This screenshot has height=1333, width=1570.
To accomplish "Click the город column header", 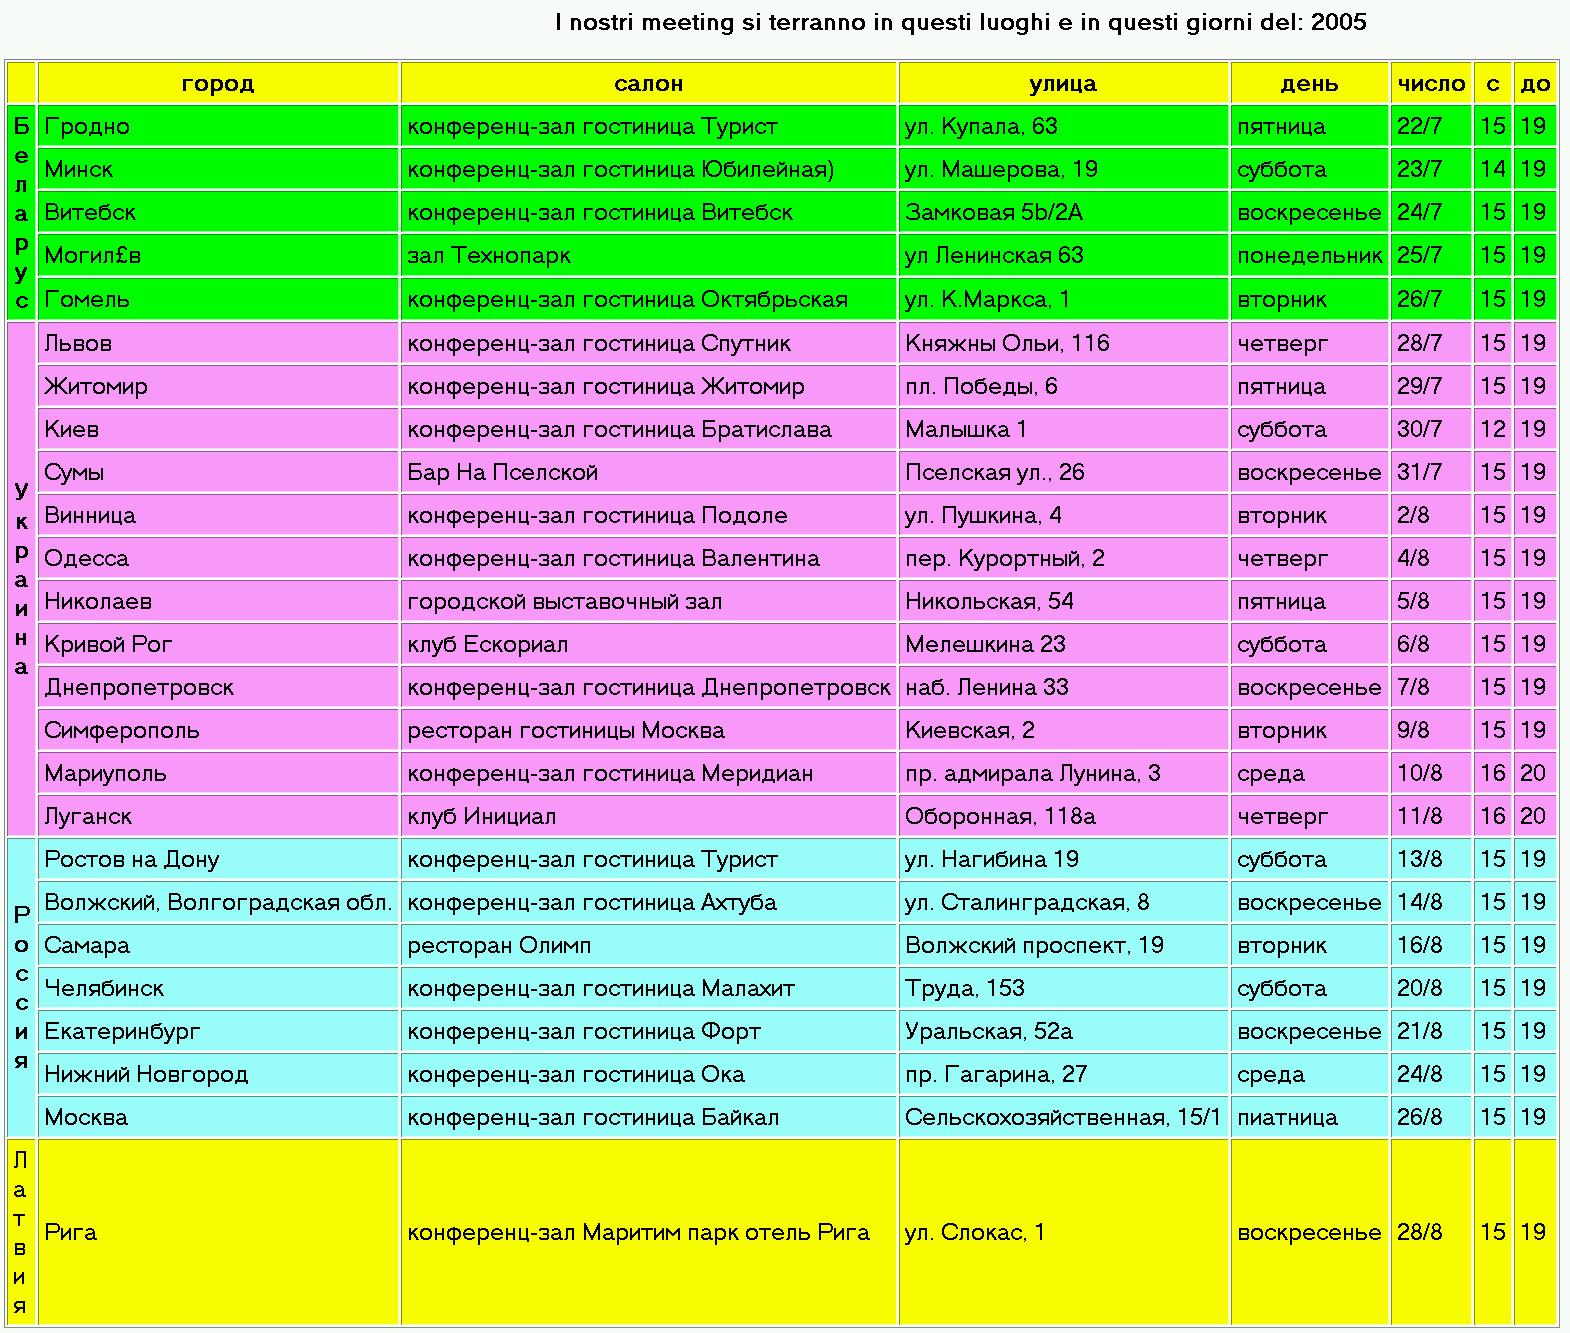I will tap(218, 84).
